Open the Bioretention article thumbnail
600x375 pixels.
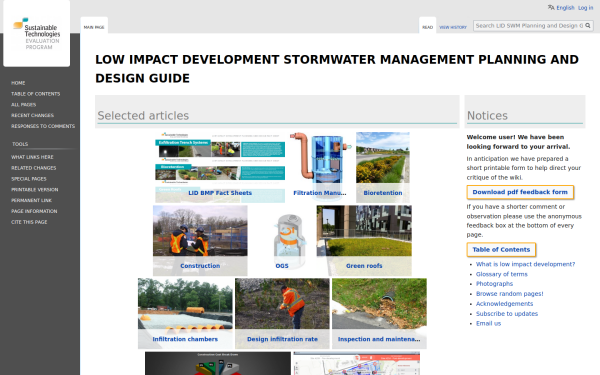click(383, 167)
